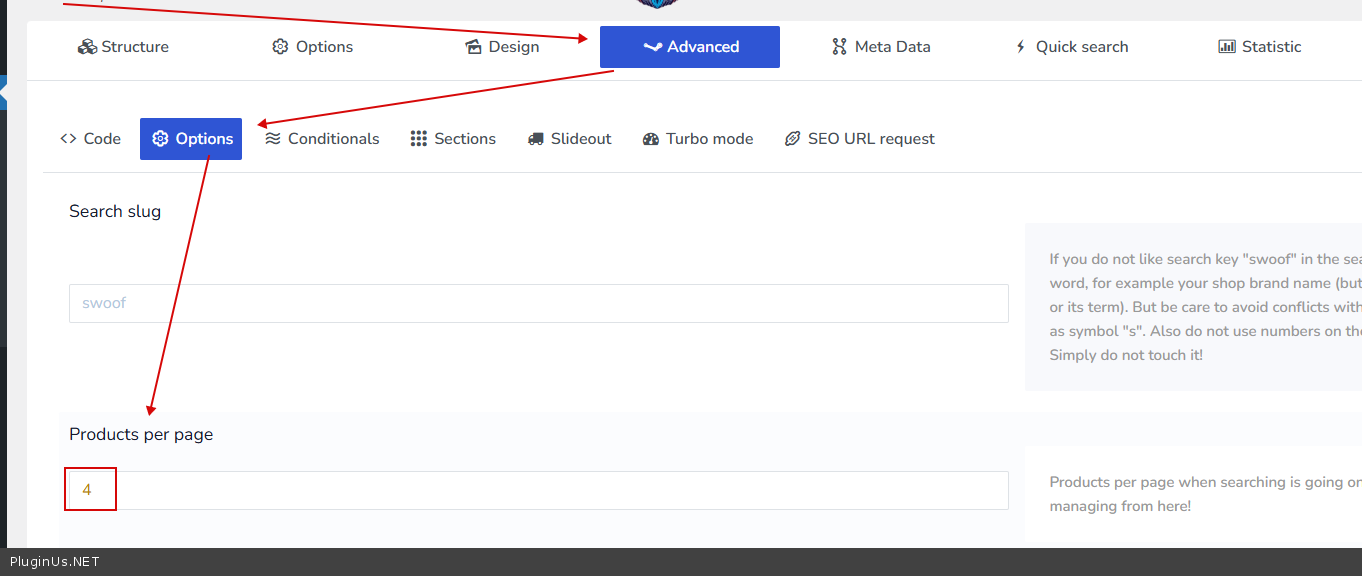Click the SEO URL request link icon
Screen dimensions: 1362x576
click(792, 139)
